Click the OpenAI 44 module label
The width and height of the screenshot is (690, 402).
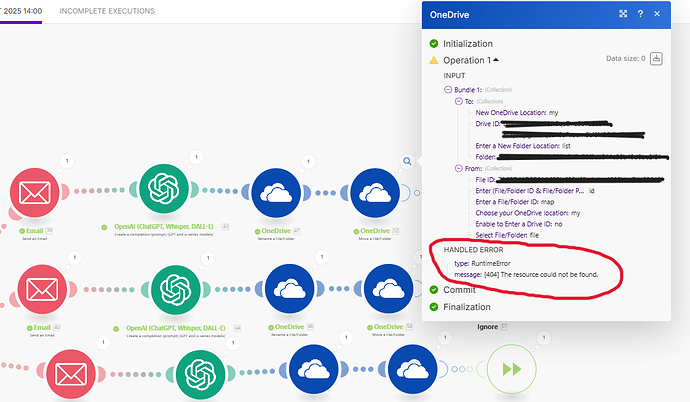[176, 328]
